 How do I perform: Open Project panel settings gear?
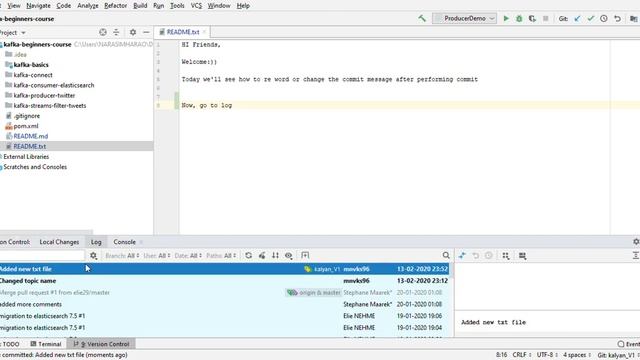point(133,32)
